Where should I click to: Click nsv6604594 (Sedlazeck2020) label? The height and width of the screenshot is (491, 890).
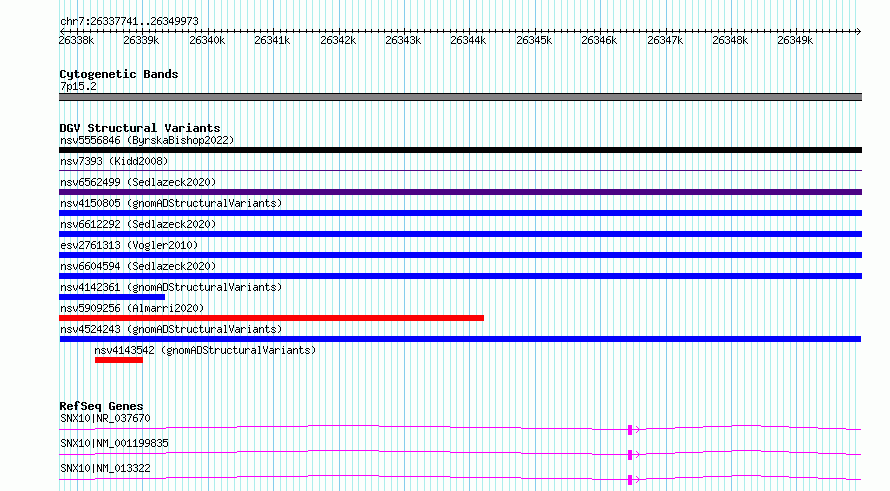138,266
